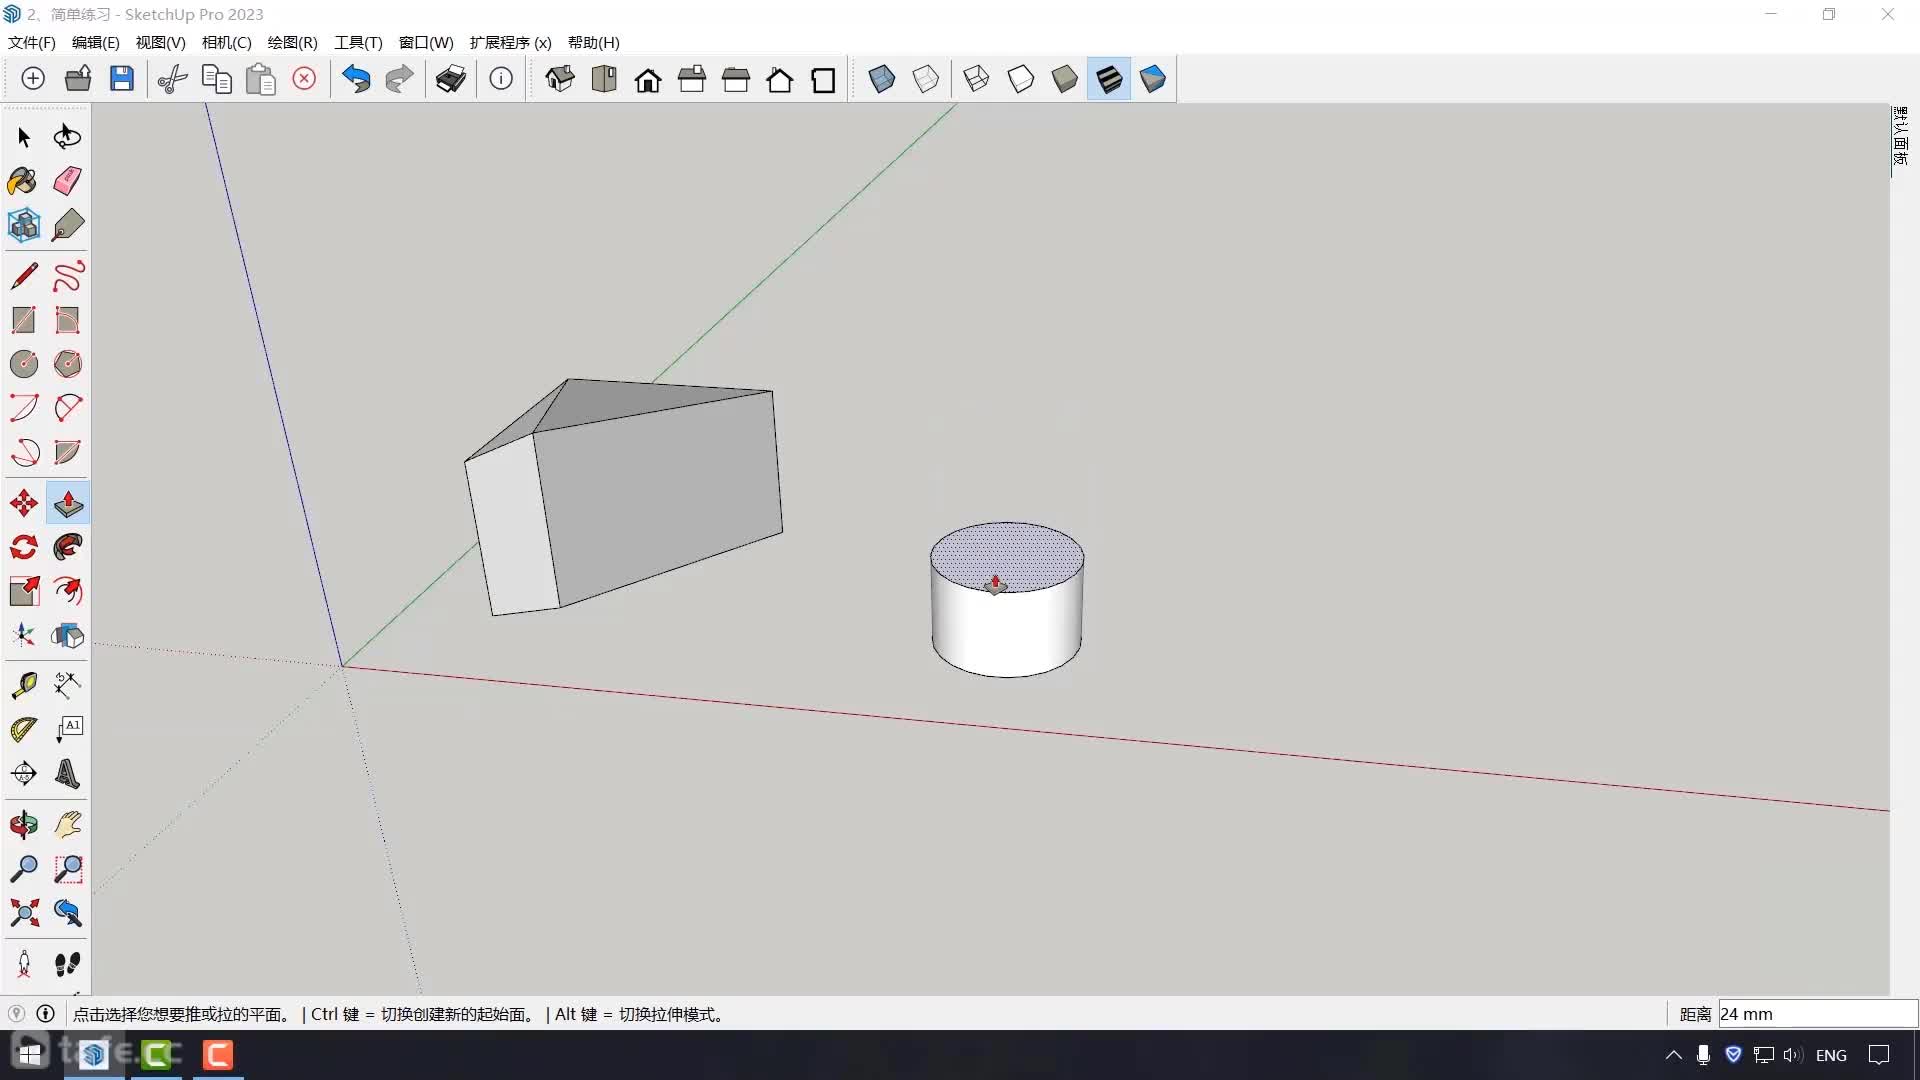Expand the 默认面板 tray tab
Screen dimensions: 1920x1080
[x=1900, y=137]
